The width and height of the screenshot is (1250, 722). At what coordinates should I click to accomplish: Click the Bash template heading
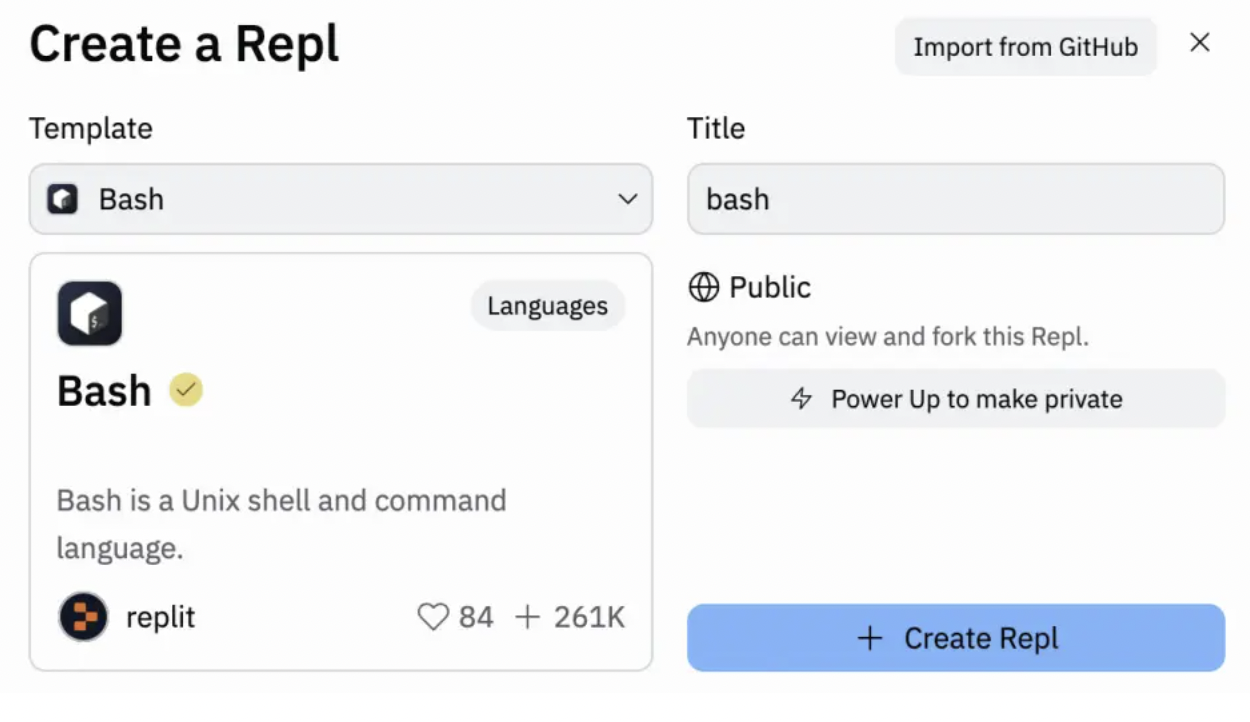click(104, 390)
